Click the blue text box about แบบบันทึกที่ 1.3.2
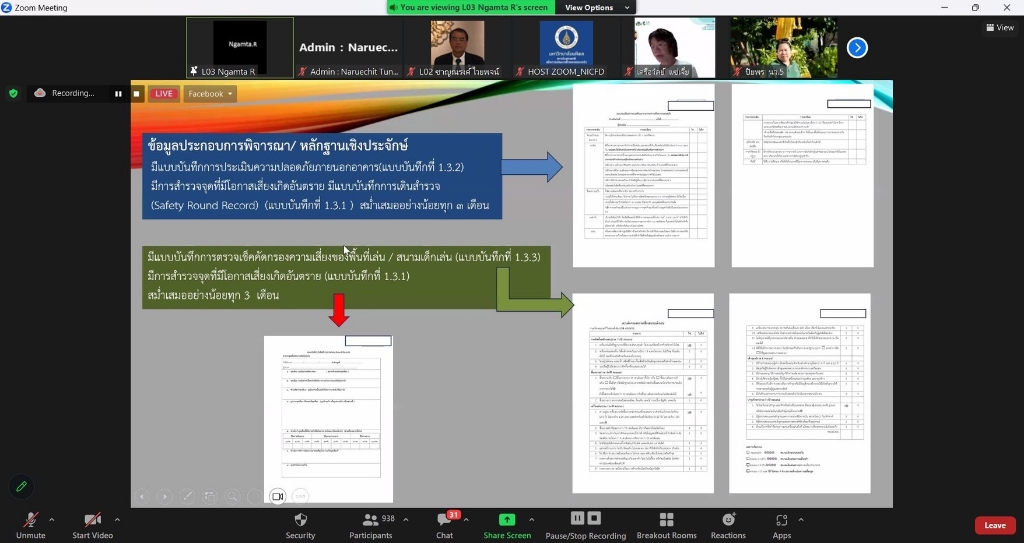The width and height of the screenshot is (1024, 543). (x=322, y=176)
